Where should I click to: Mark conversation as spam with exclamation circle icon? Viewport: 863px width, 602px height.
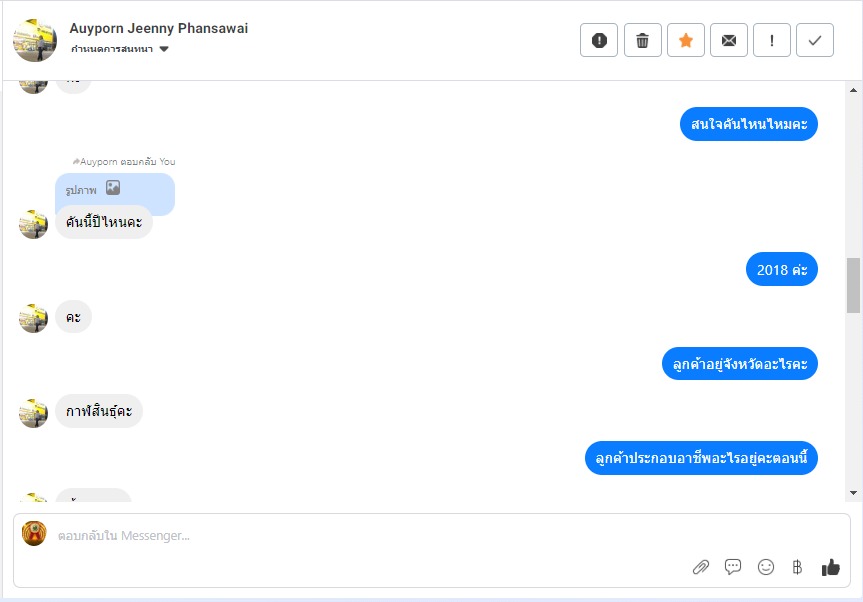(x=599, y=40)
